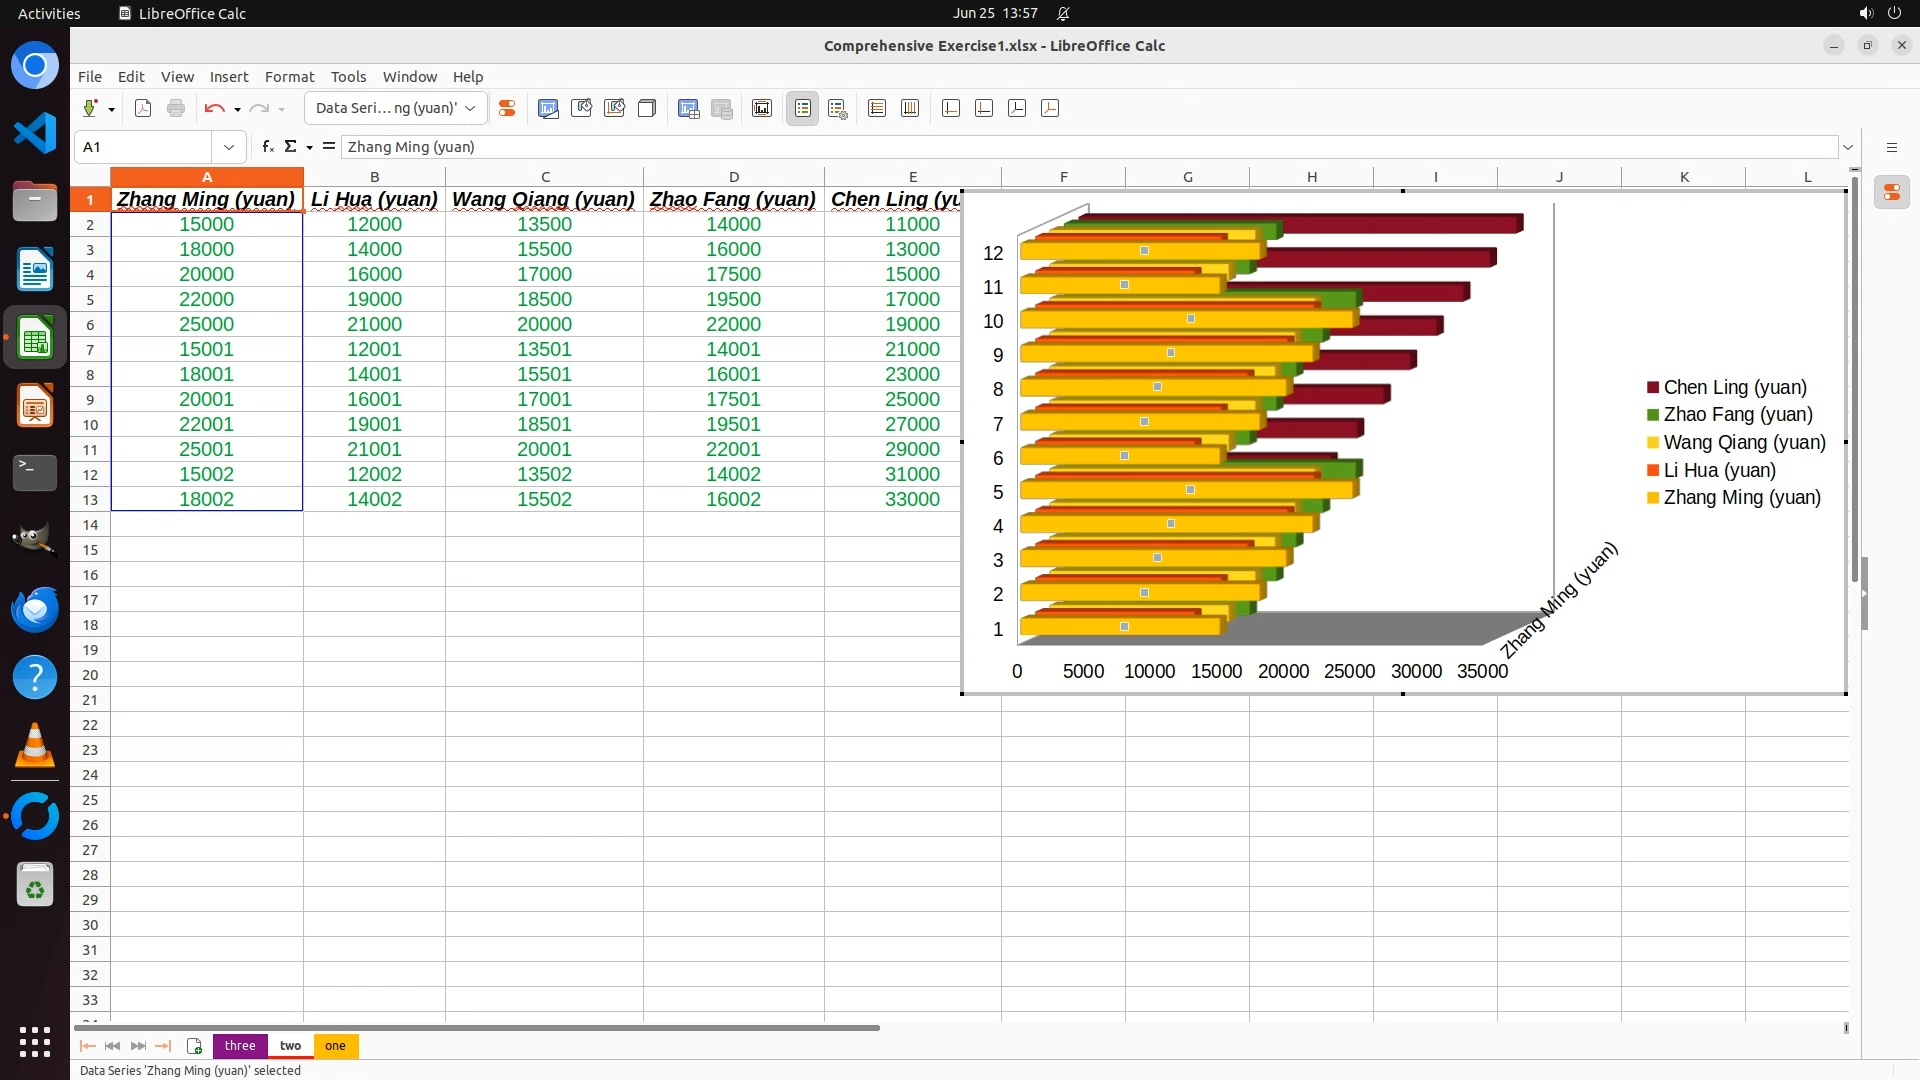Click the X Axis toolbar icon
Screen dimensions: 1920x1080
(951, 109)
